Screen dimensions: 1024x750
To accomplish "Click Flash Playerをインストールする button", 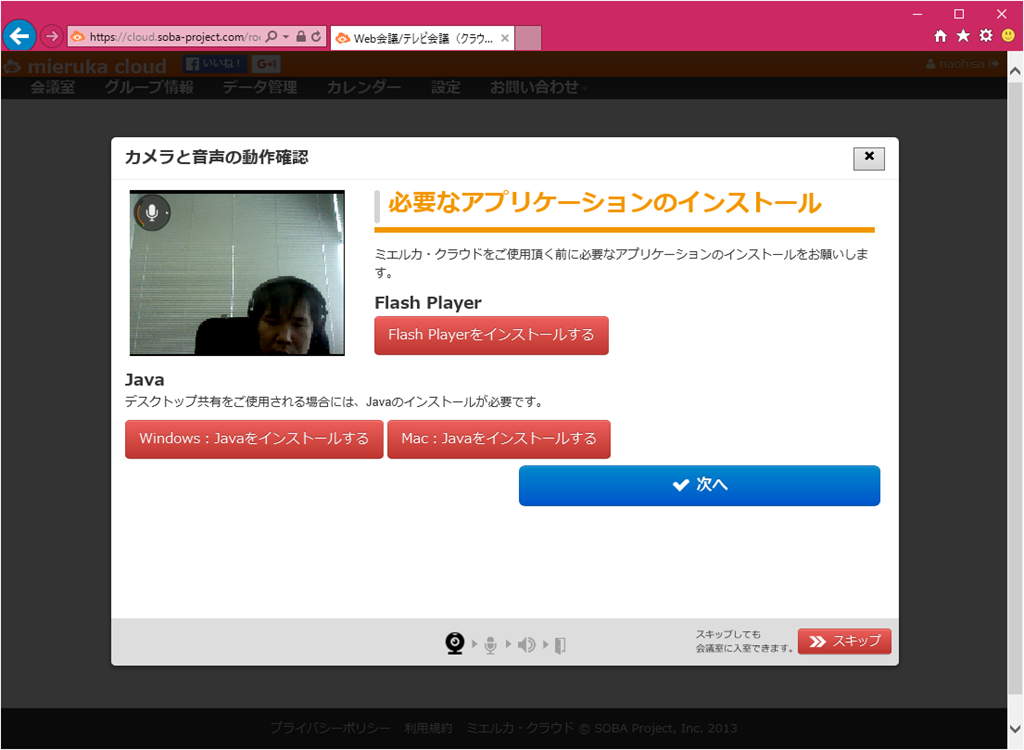I will [x=491, y=335].
